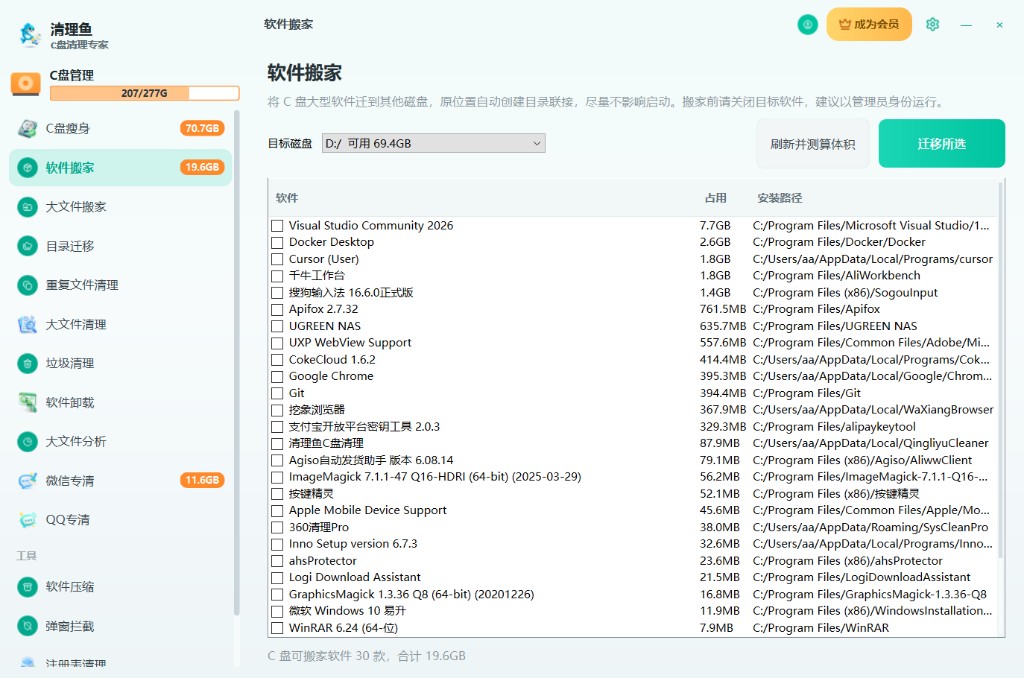Click the 成为会员 membership button
This screenshot has height=678, width=1024.
point(869,24)
